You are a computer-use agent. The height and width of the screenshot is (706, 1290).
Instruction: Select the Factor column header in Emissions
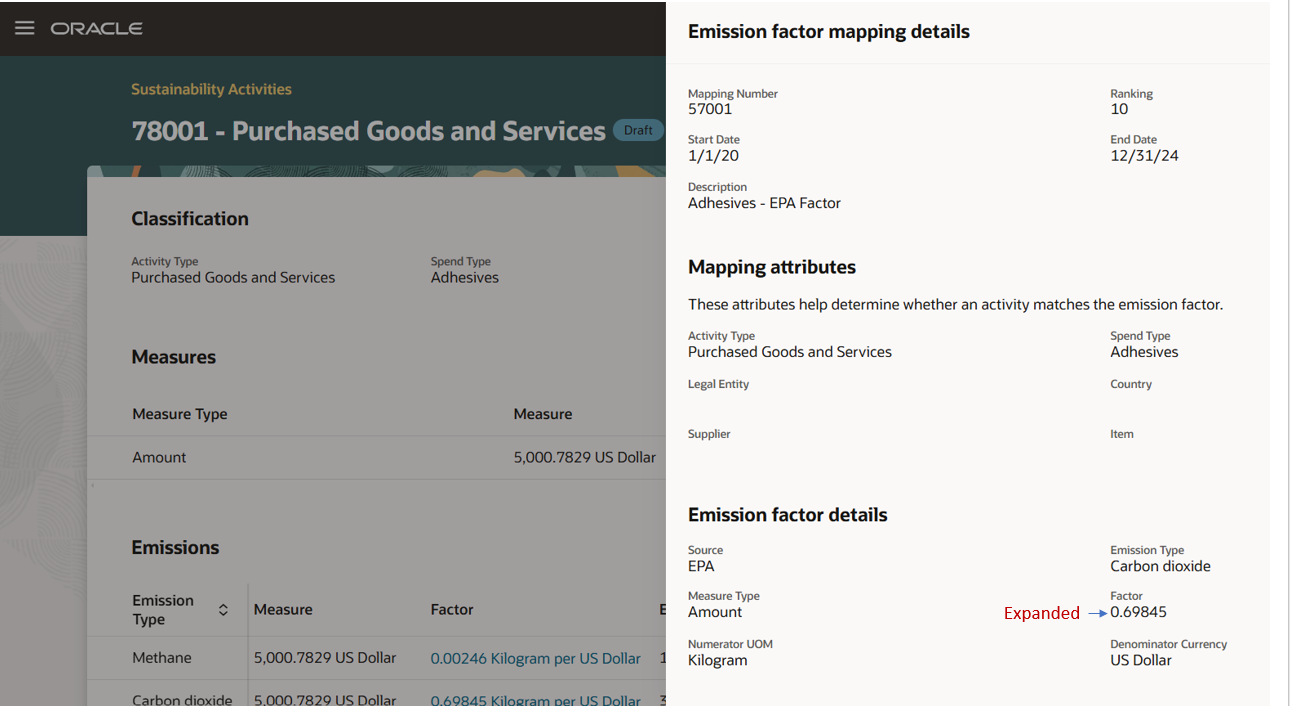pyautogui.click(x=452, y=609)
